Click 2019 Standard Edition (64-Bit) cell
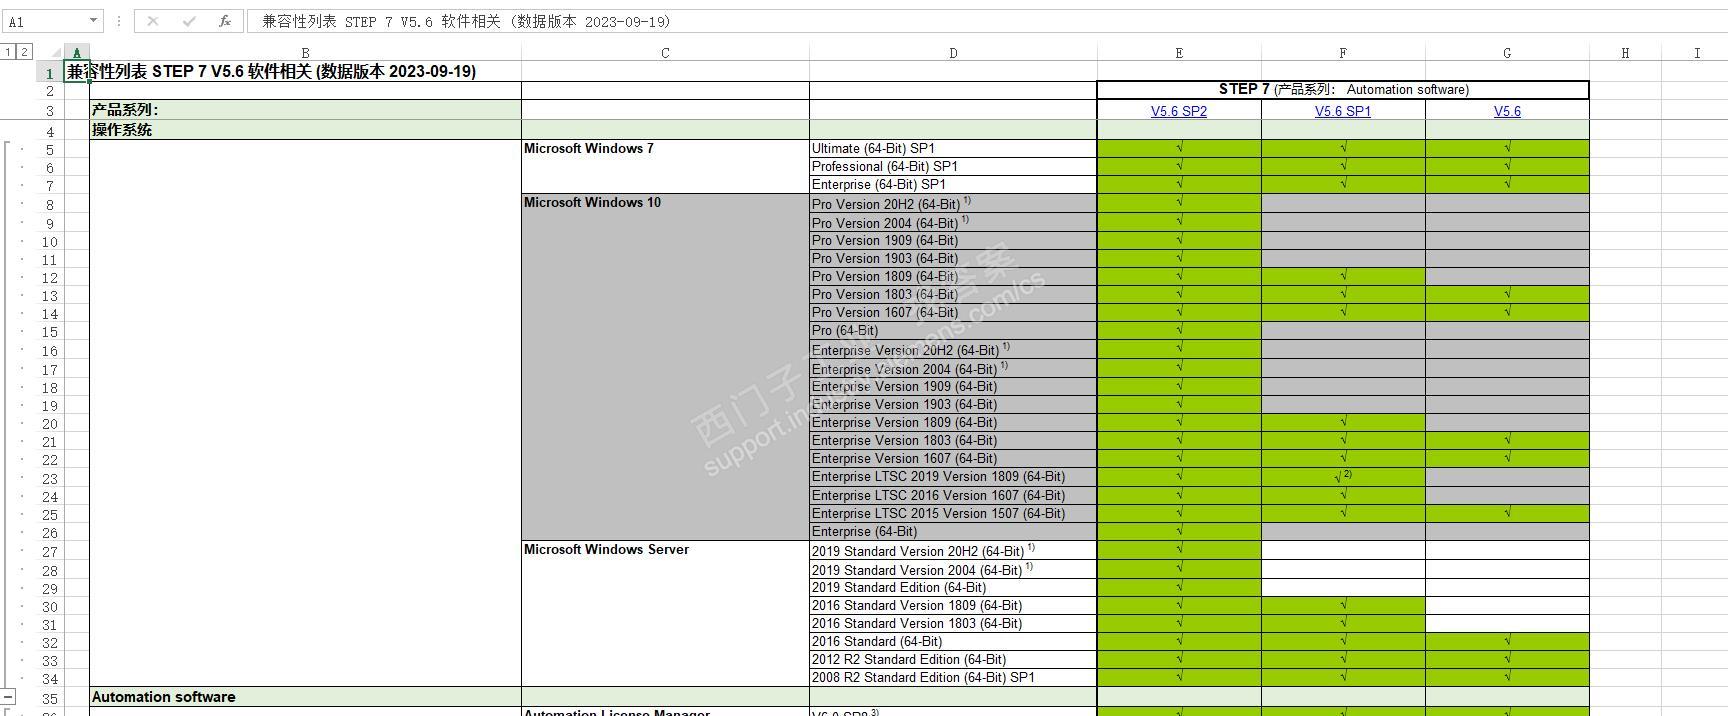This screenshot has height=716, width=1728. (x=953, y=588)
